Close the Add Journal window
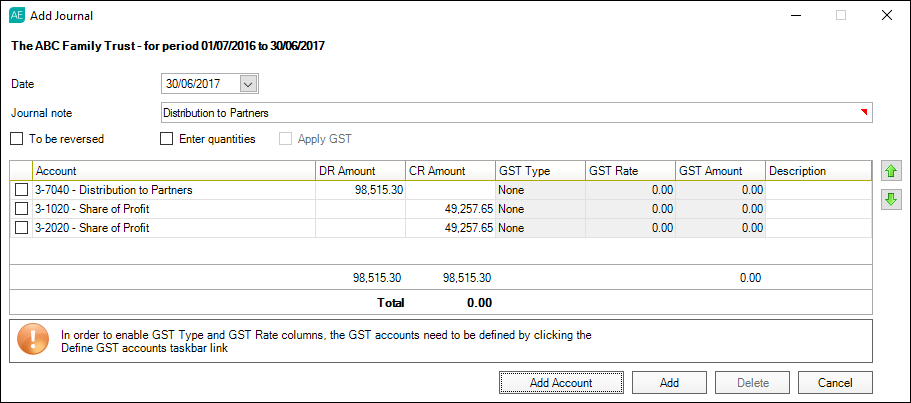This screenshot has height=403, width=911. (886, 16)
